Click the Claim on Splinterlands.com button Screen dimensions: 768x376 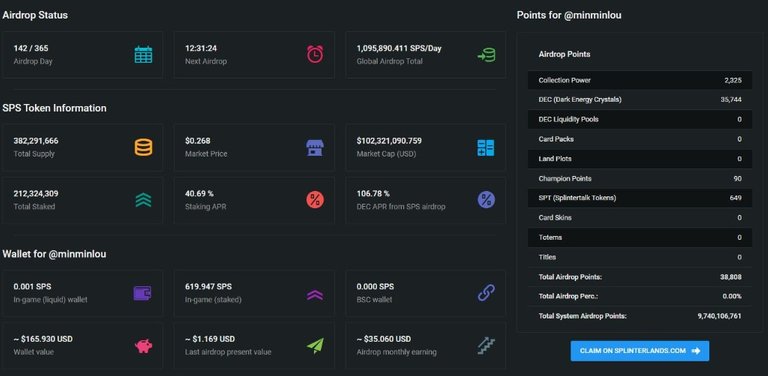(x=640, y=351)
